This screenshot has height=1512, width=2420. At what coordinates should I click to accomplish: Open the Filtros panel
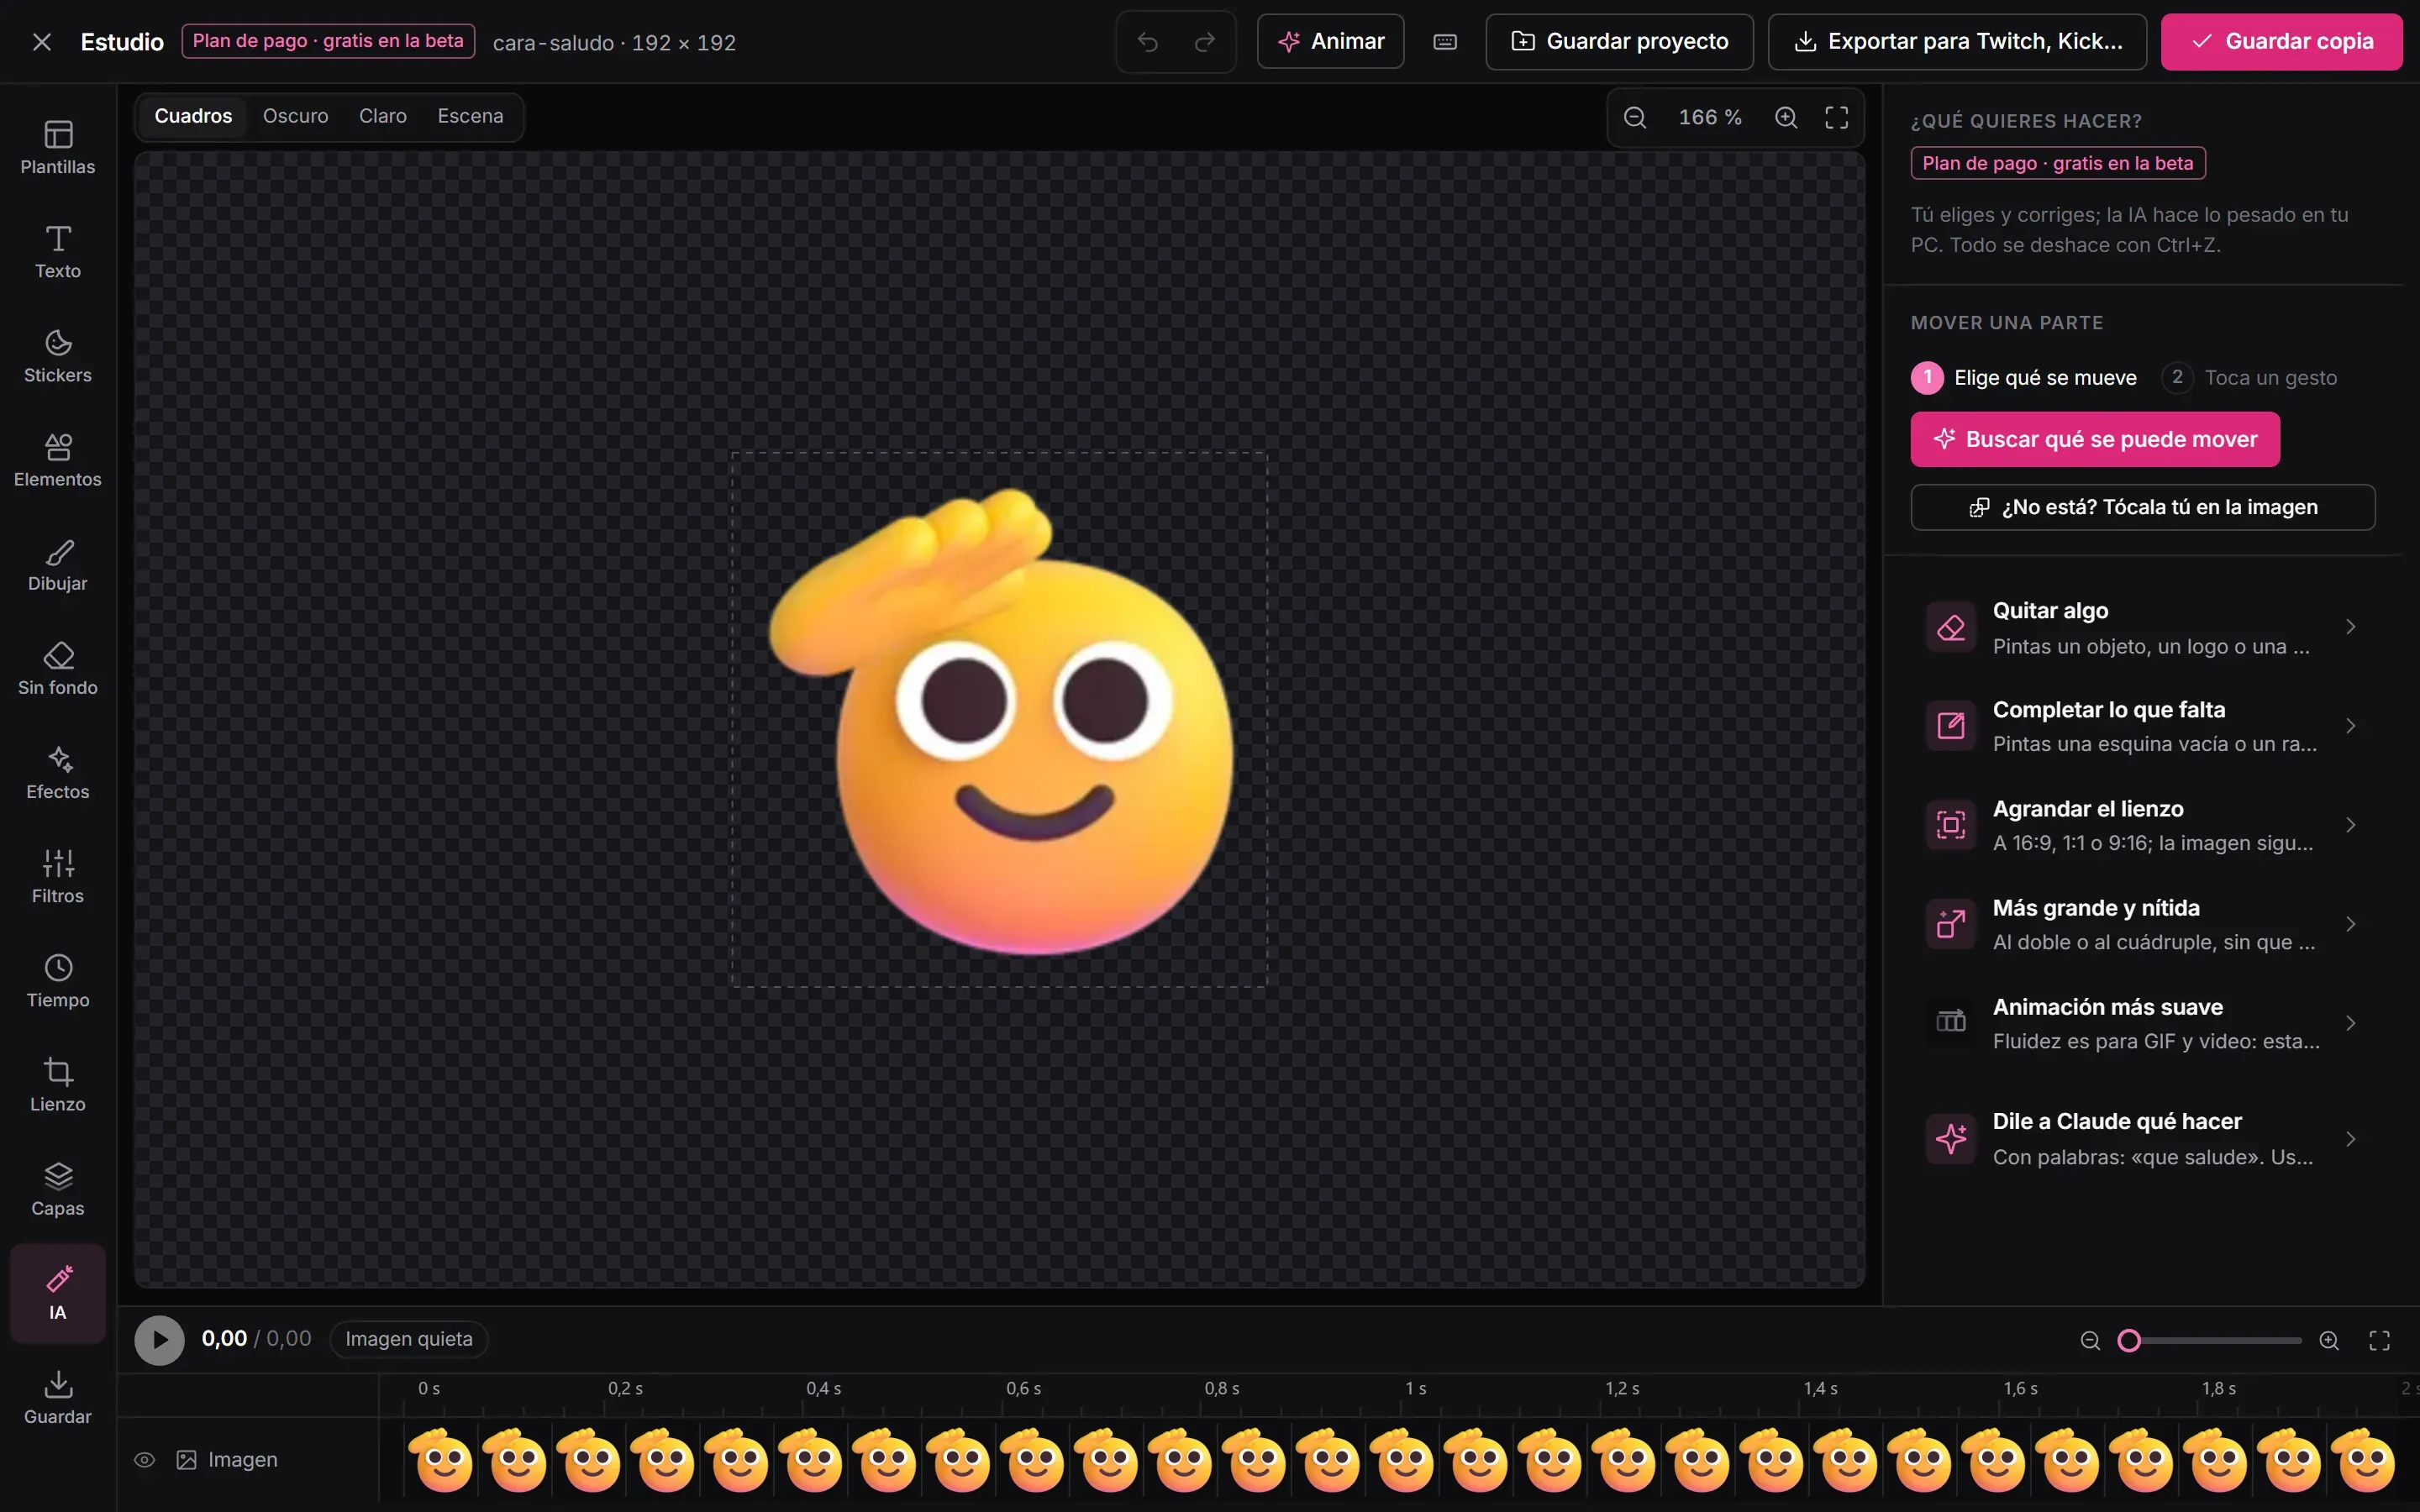tap(58, 876)
